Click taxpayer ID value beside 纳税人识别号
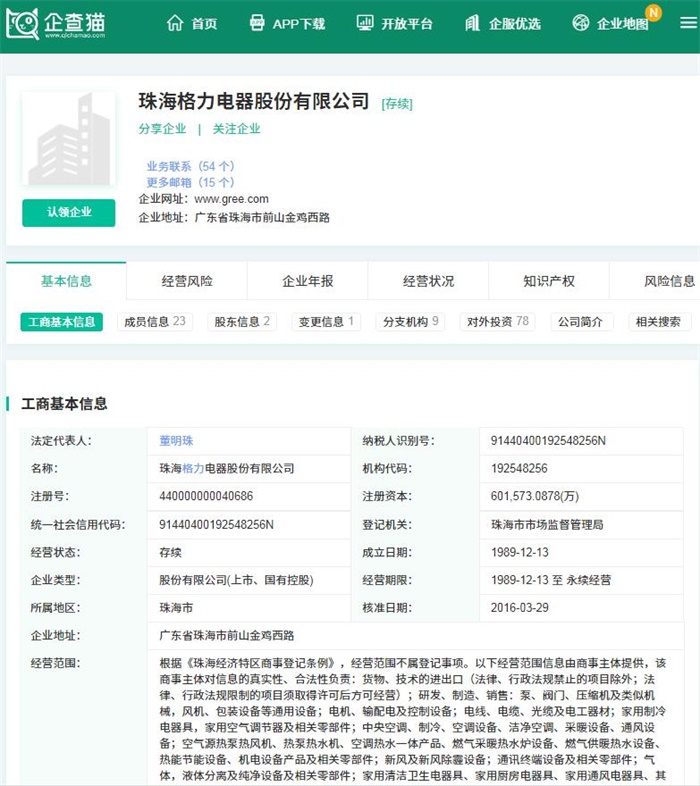 [548, 441]
